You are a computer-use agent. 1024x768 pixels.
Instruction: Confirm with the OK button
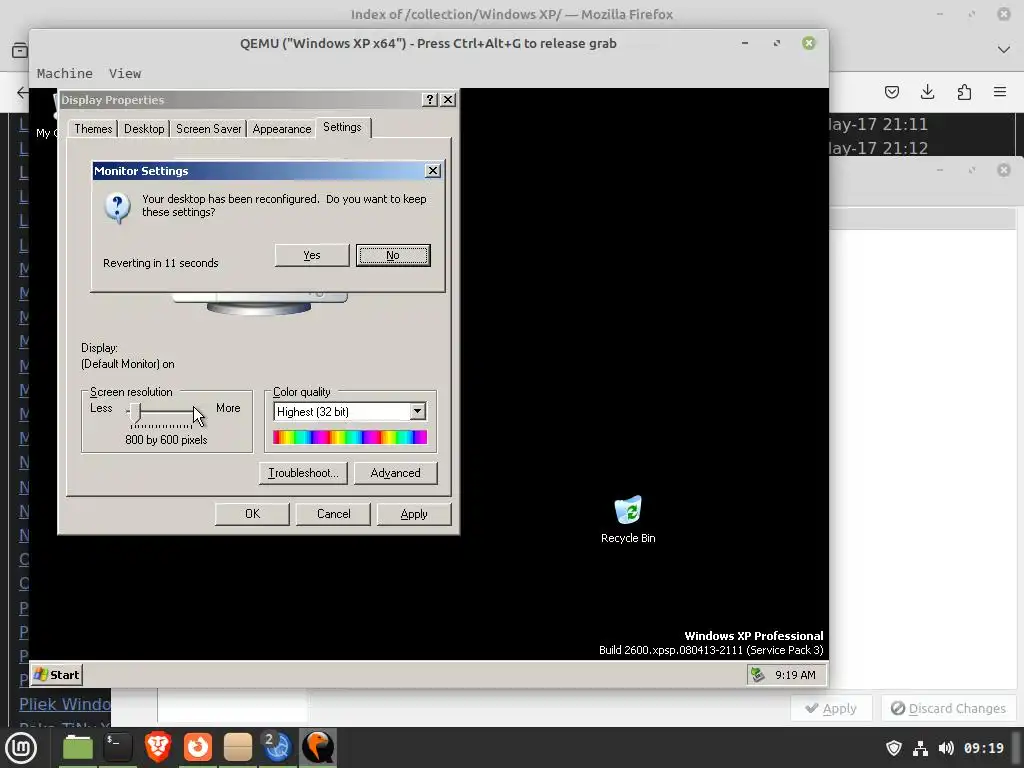(x=252, y=514)
